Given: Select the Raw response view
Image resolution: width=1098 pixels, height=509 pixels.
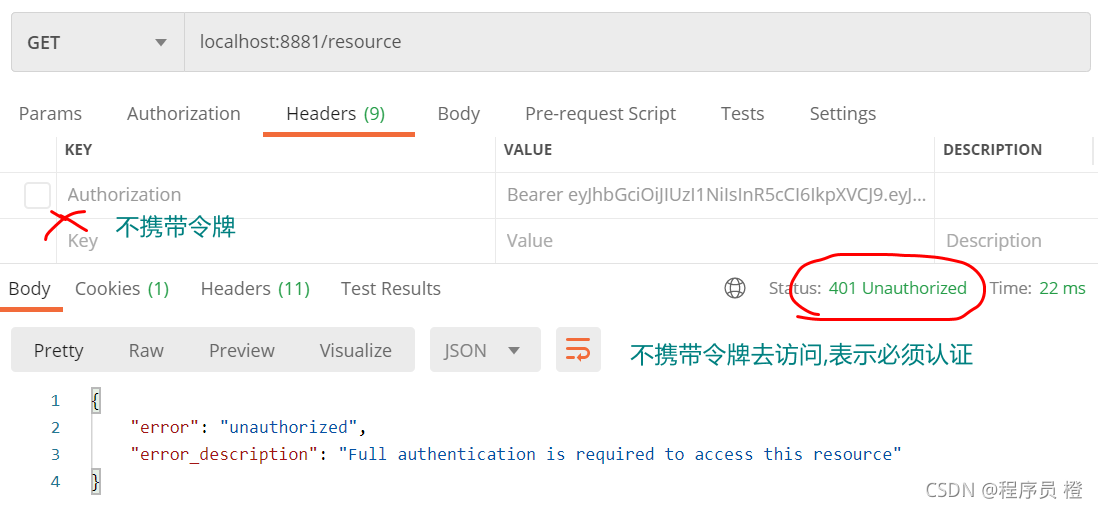Looking at the screenshot, I should coord(146,350).
